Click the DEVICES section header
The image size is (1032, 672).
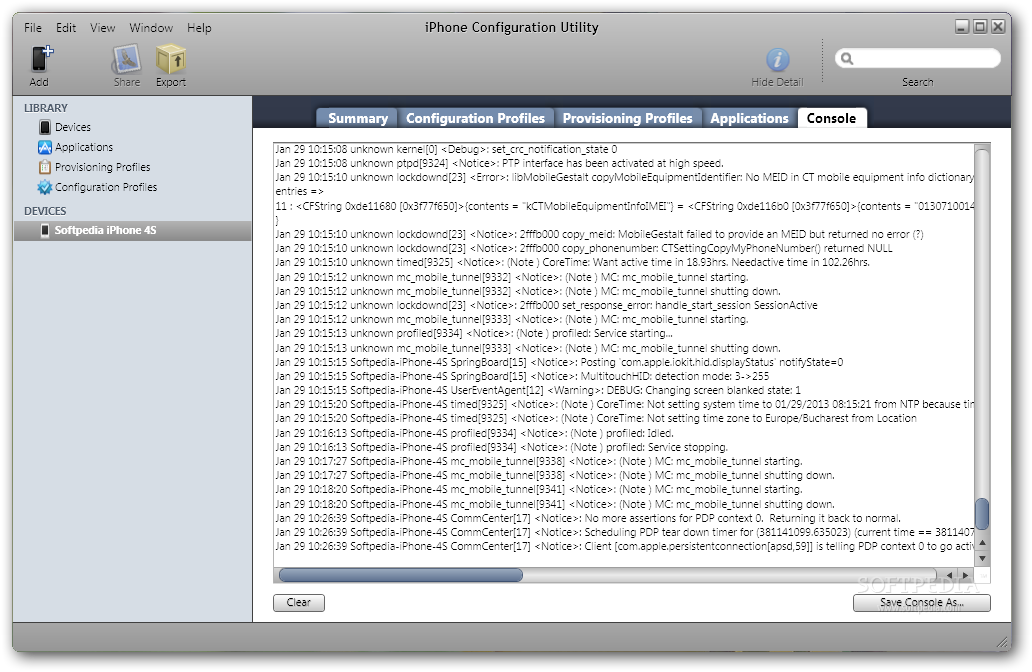point(45,211)
